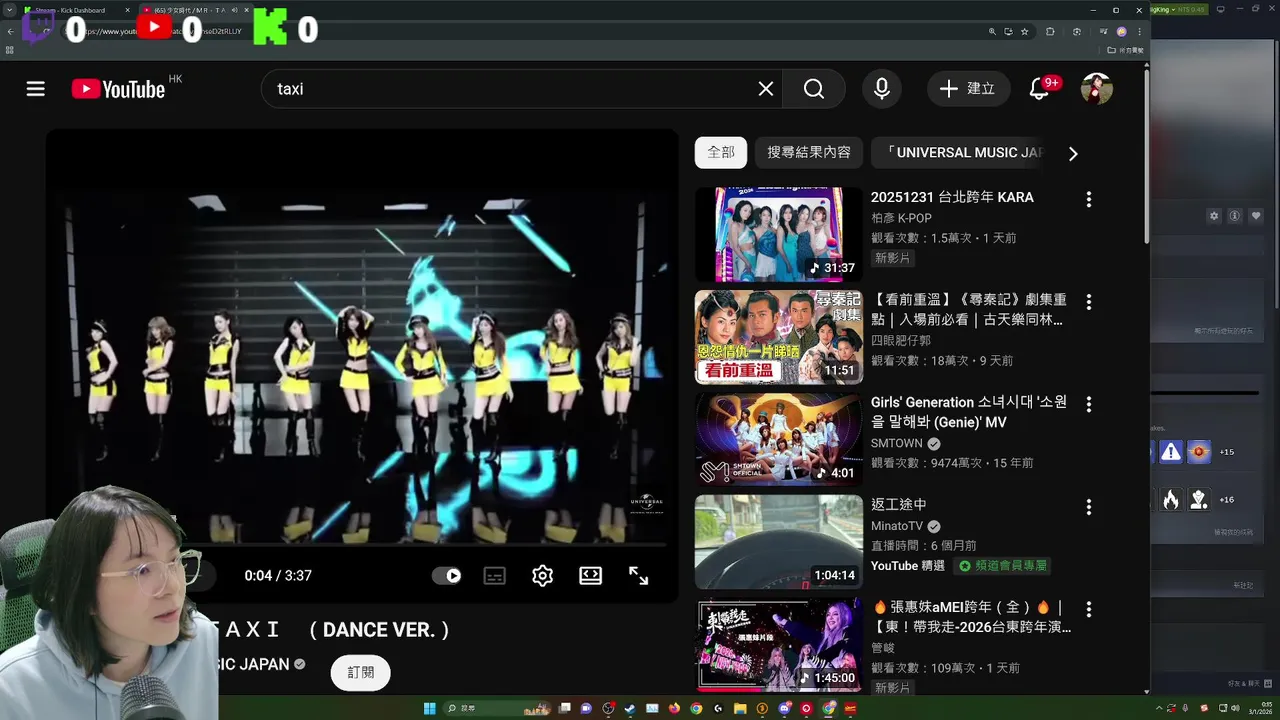Click the +16 badge count in Steam window
Image resolution: width=1280 pixels, height=720 pixels.
coord(1226,499)
